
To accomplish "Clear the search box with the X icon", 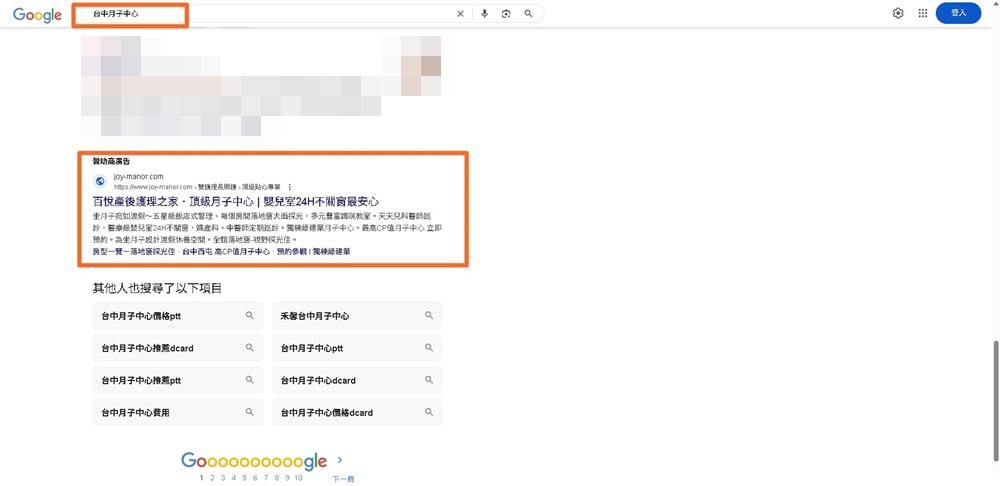I will 460,13.
